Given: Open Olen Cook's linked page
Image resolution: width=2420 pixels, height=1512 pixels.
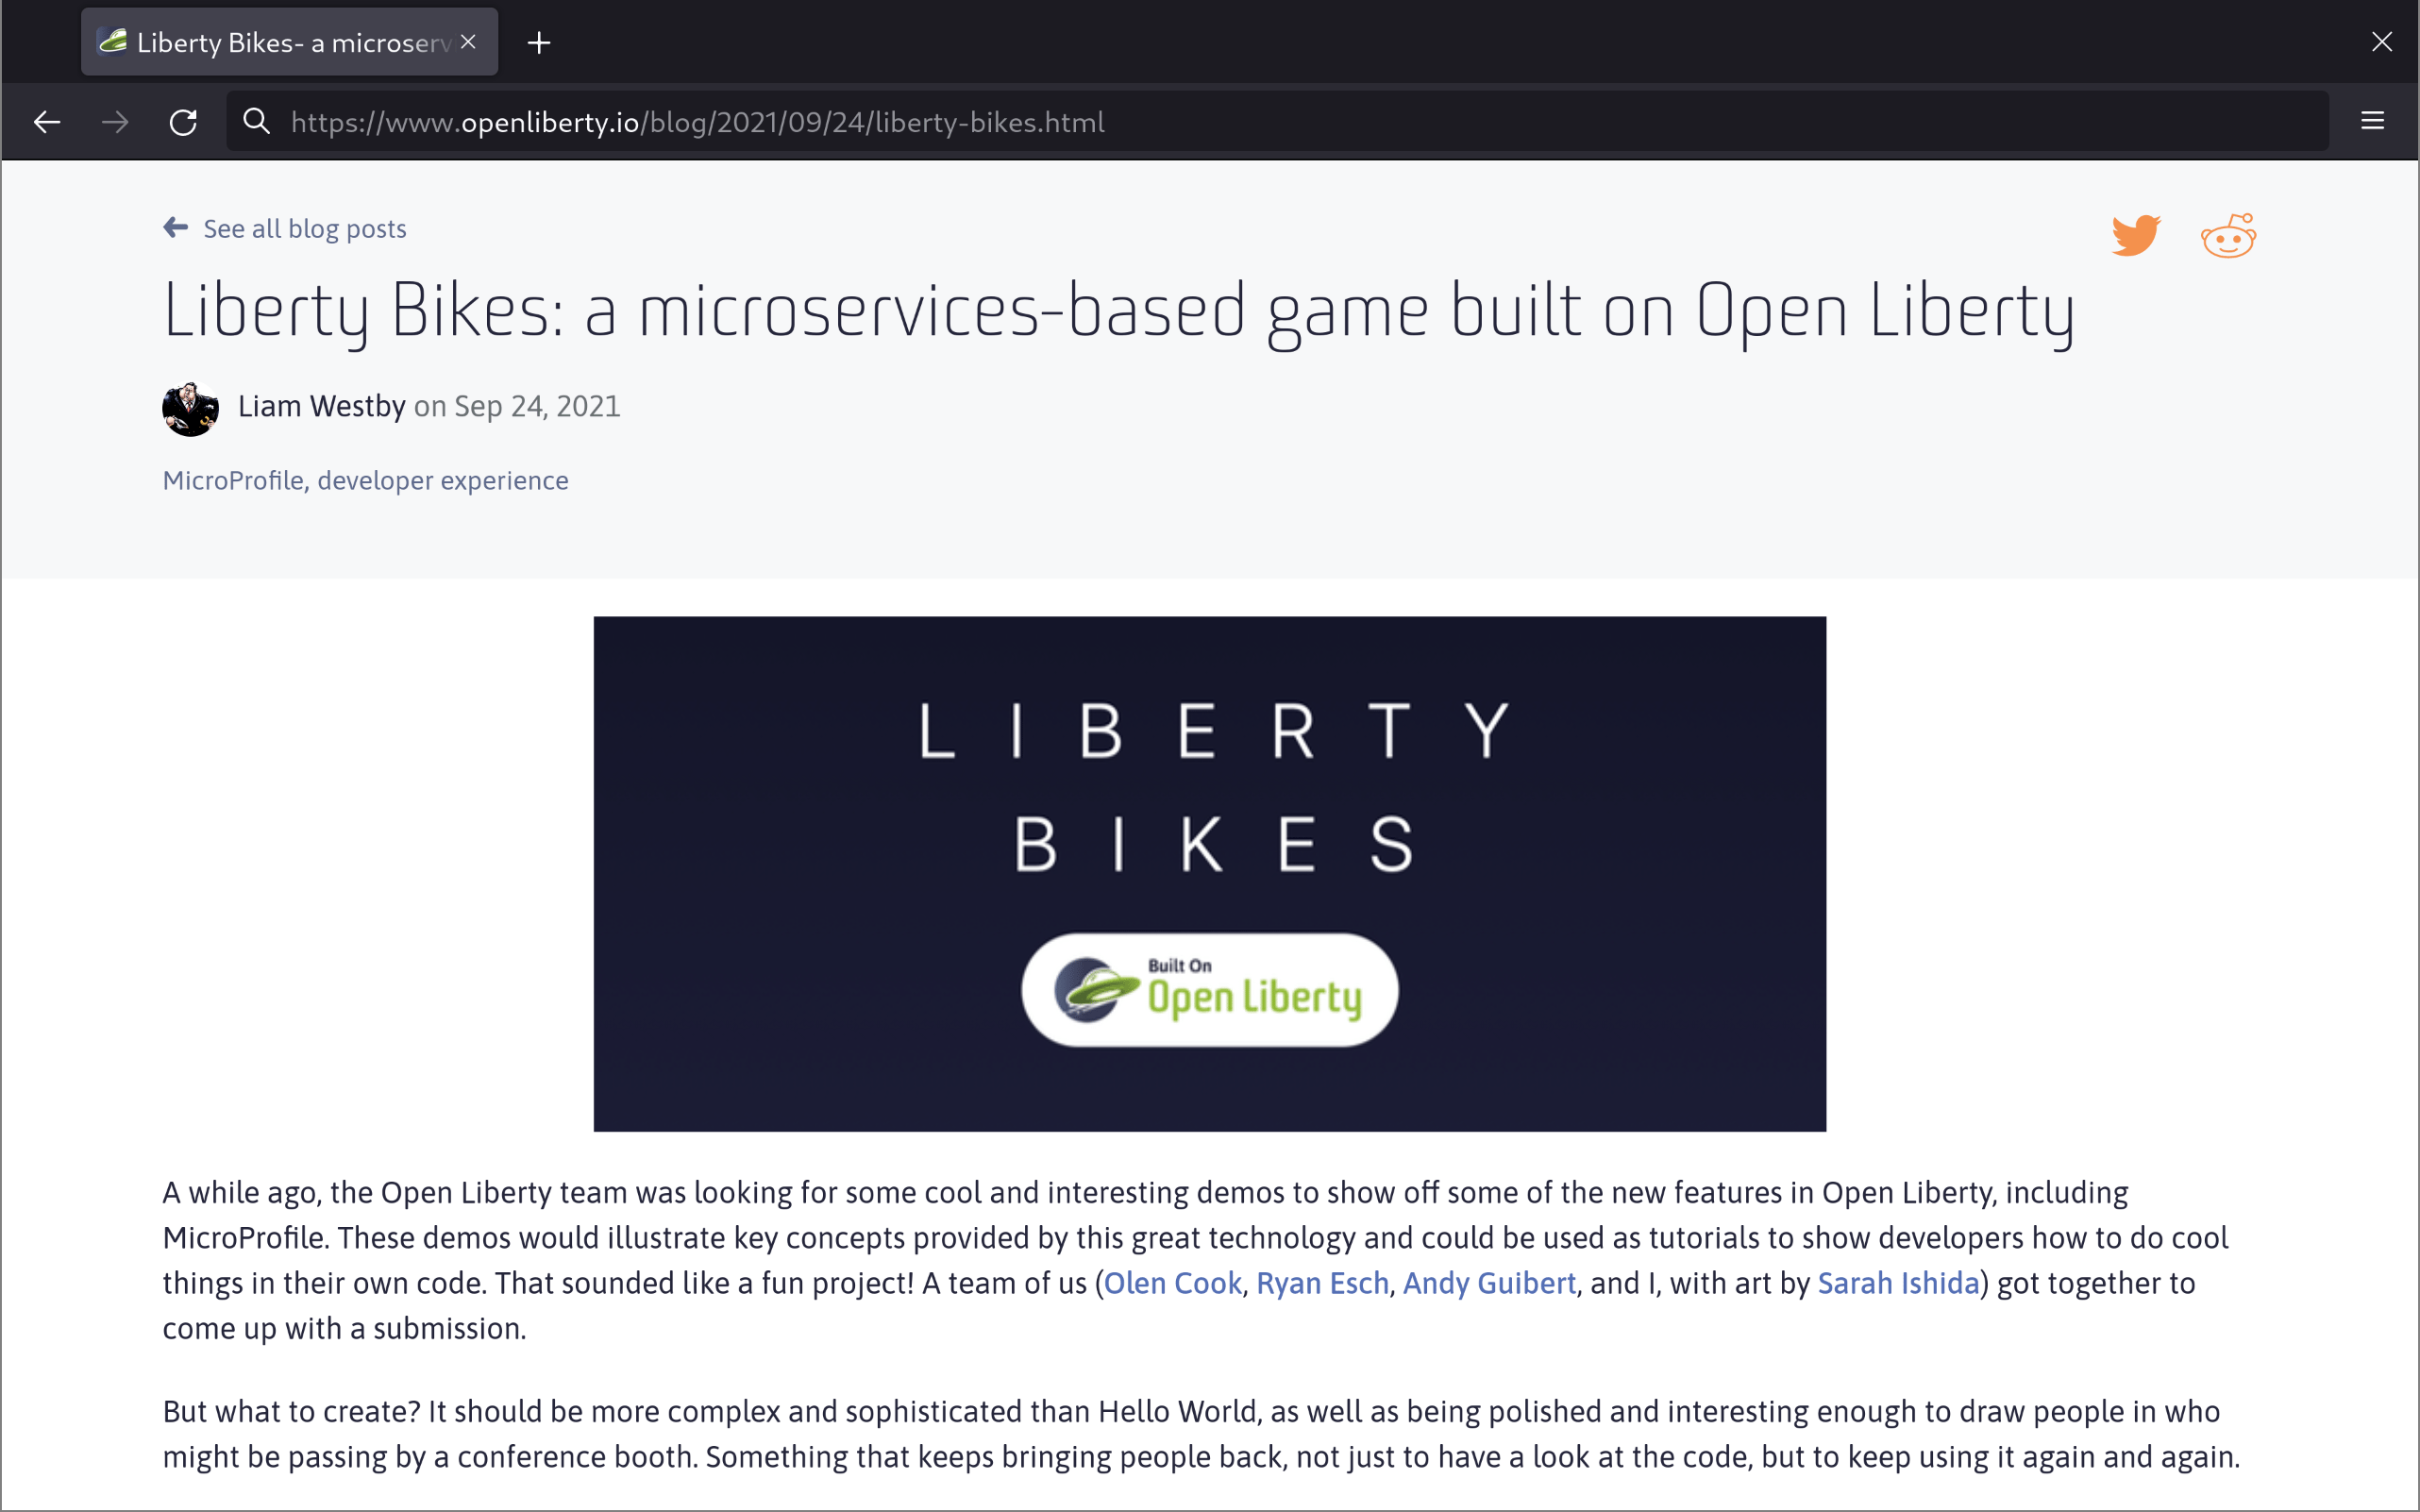Looking at the screenshot, I should point(1172,1283).
